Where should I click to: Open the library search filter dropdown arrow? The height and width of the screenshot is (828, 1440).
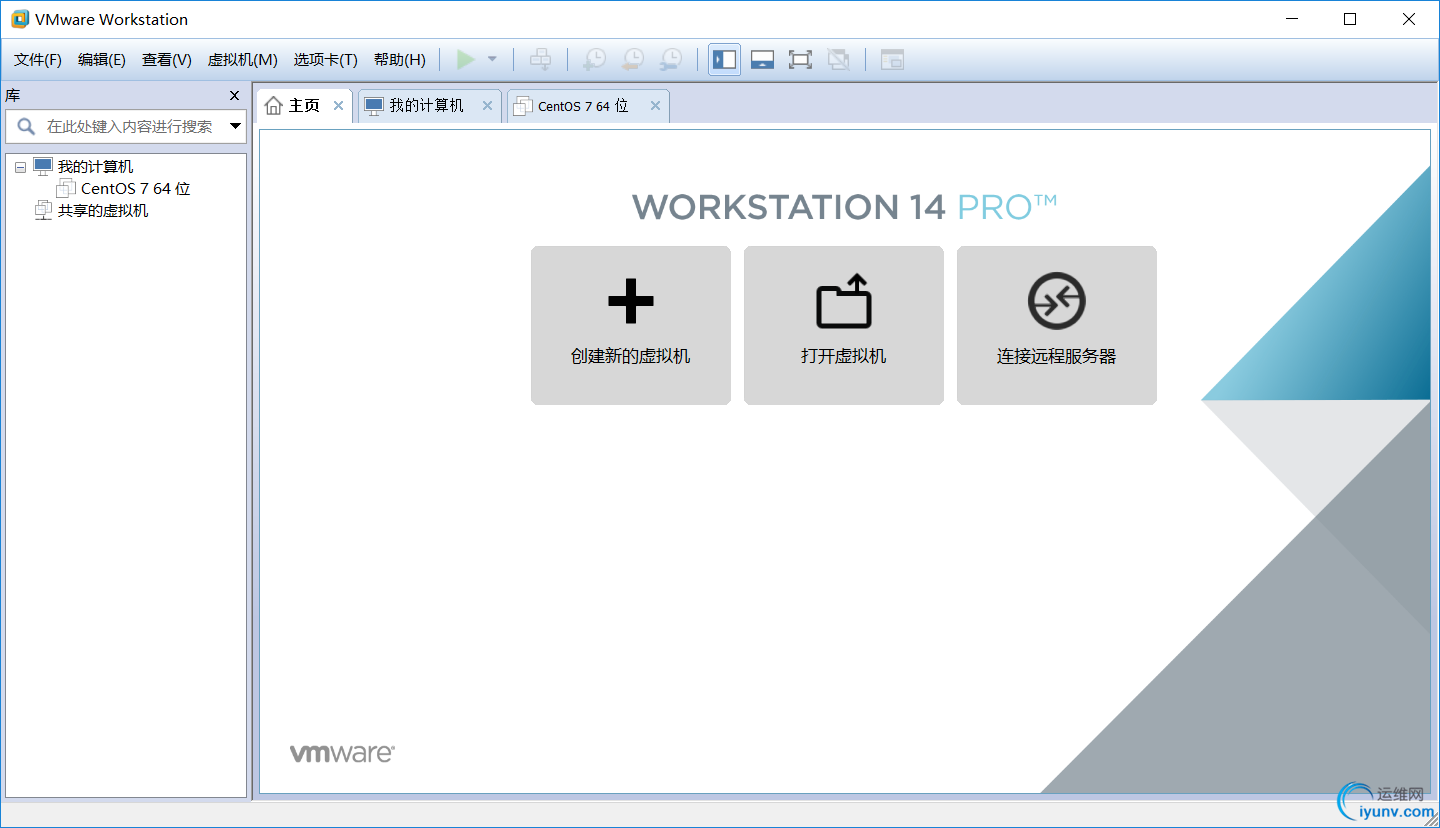(x=236, y=126)
